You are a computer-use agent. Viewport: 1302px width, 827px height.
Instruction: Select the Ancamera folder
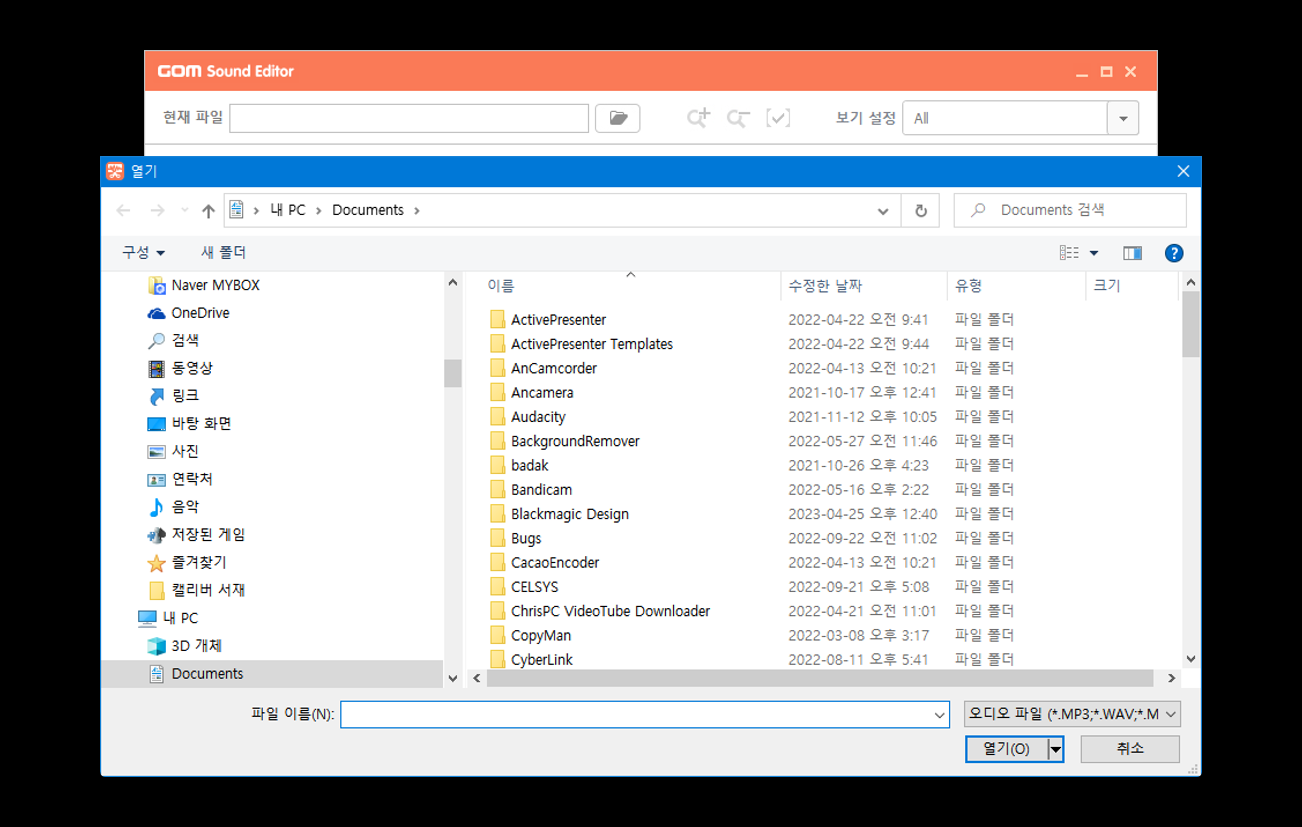point(542,393)
